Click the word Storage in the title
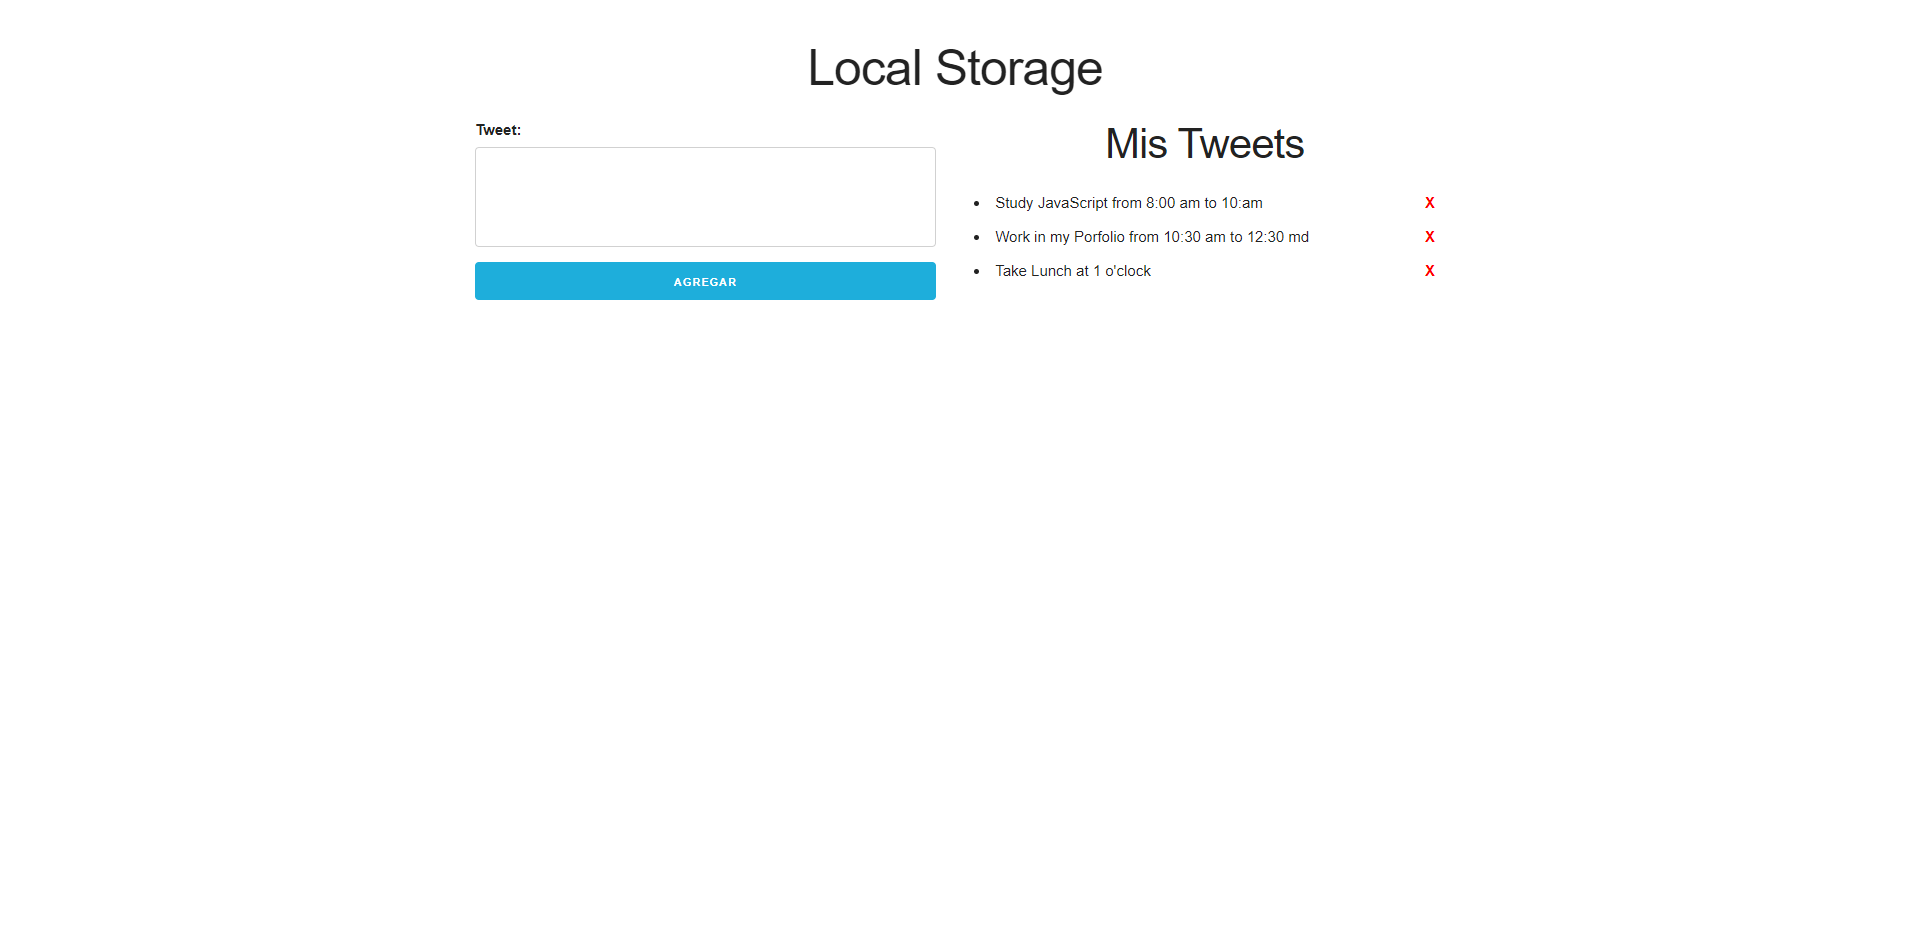The width and height of the screenshot is (1910, 927). [1018, 68]
